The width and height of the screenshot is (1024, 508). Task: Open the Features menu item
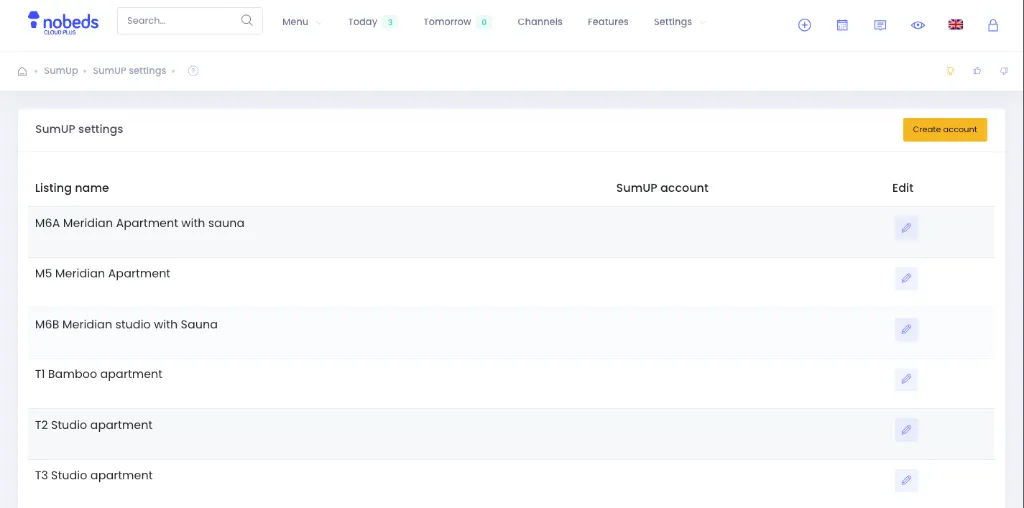pos(608,22)
